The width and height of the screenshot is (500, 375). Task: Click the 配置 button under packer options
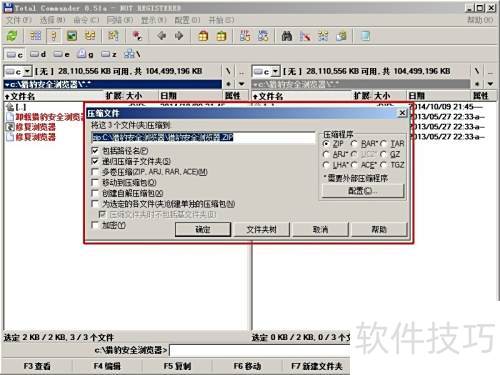(363, 191)
